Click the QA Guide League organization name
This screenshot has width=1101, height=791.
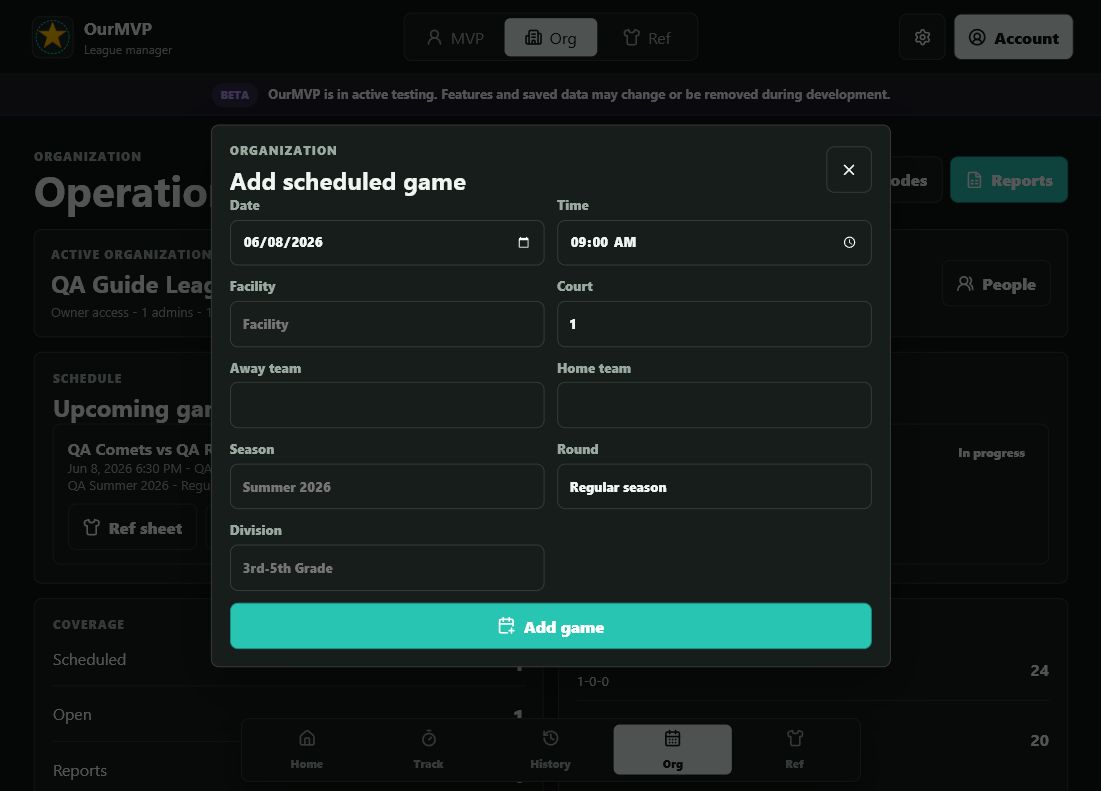pos(131,284)
